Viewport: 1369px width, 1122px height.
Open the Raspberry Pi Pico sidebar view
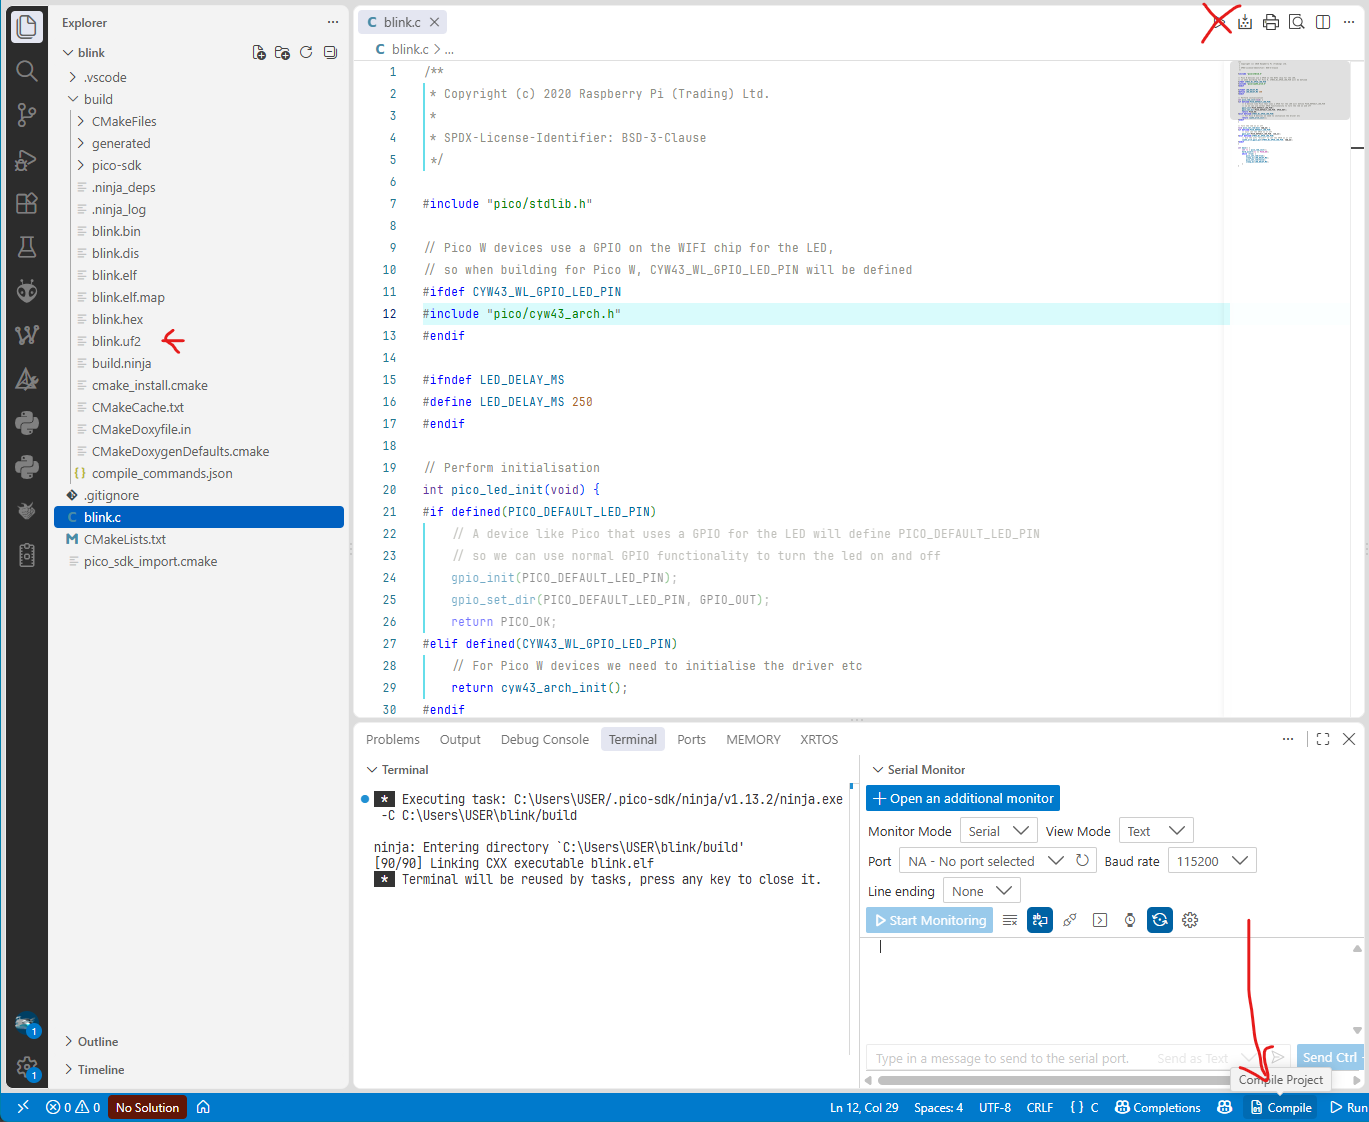point(27,511)
